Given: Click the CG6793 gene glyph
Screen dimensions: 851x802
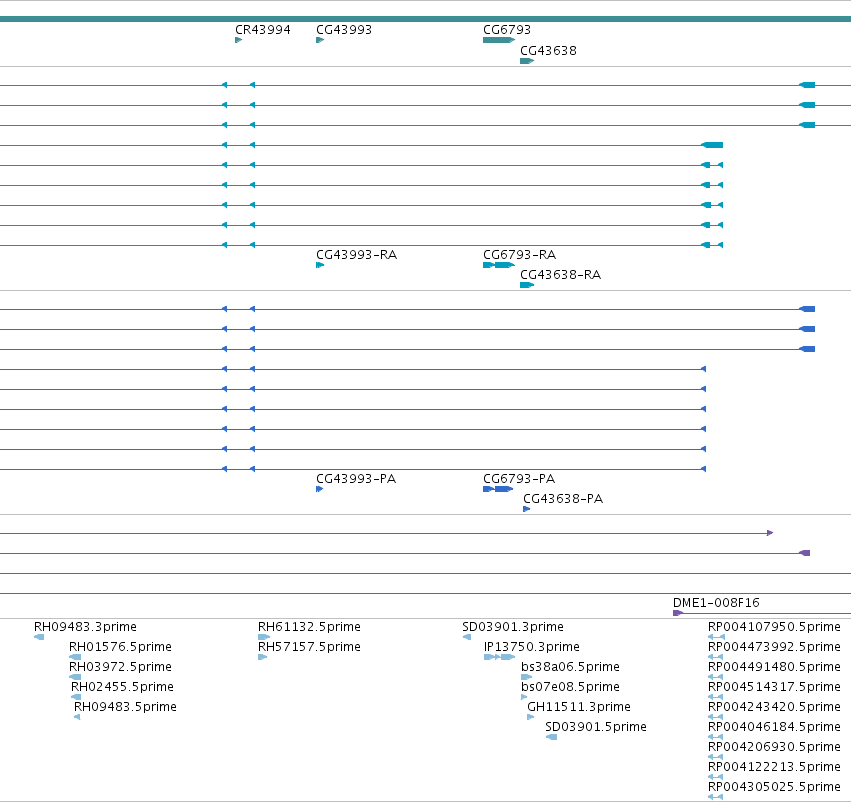Looking at the screenshot, I should pos(499,40).
